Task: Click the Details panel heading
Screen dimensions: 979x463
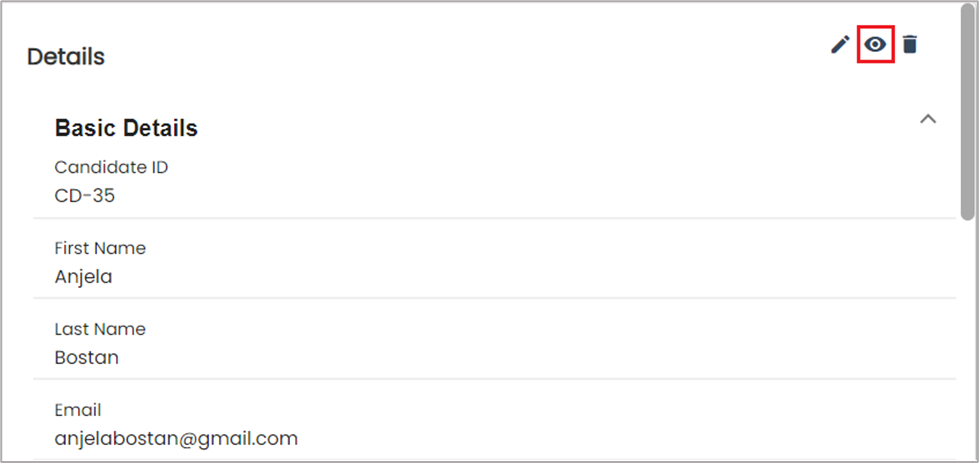Action: click(x=66, y=57)
